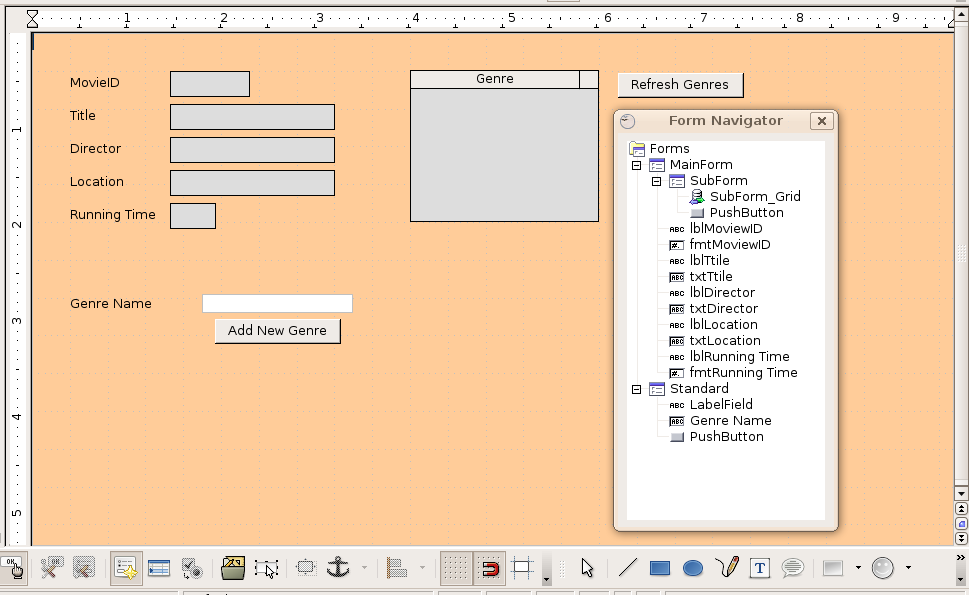Collapse the SubForm tree node
Image resolution: width=969 pixels, height=595 pixels.
656,181
